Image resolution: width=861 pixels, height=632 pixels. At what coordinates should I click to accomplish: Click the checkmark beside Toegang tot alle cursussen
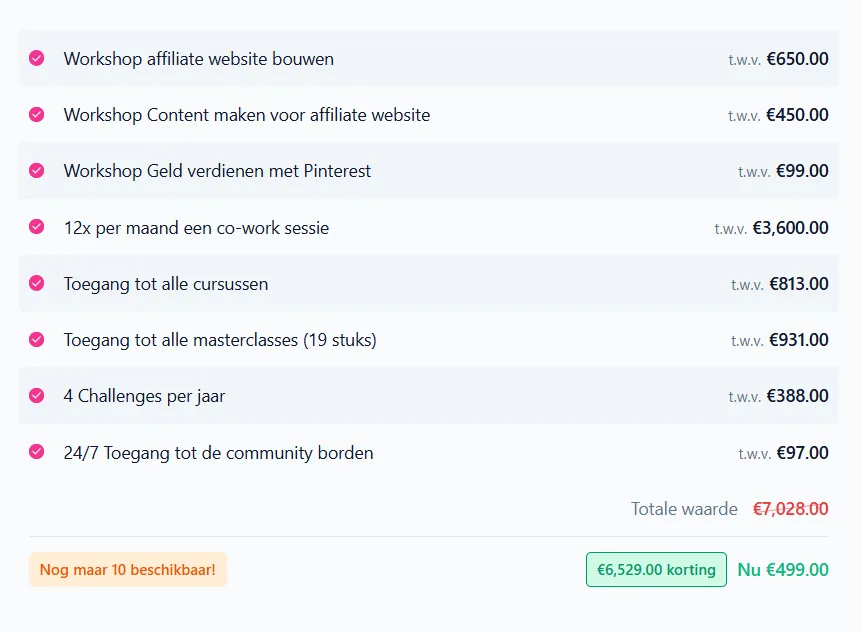(37, 284)
